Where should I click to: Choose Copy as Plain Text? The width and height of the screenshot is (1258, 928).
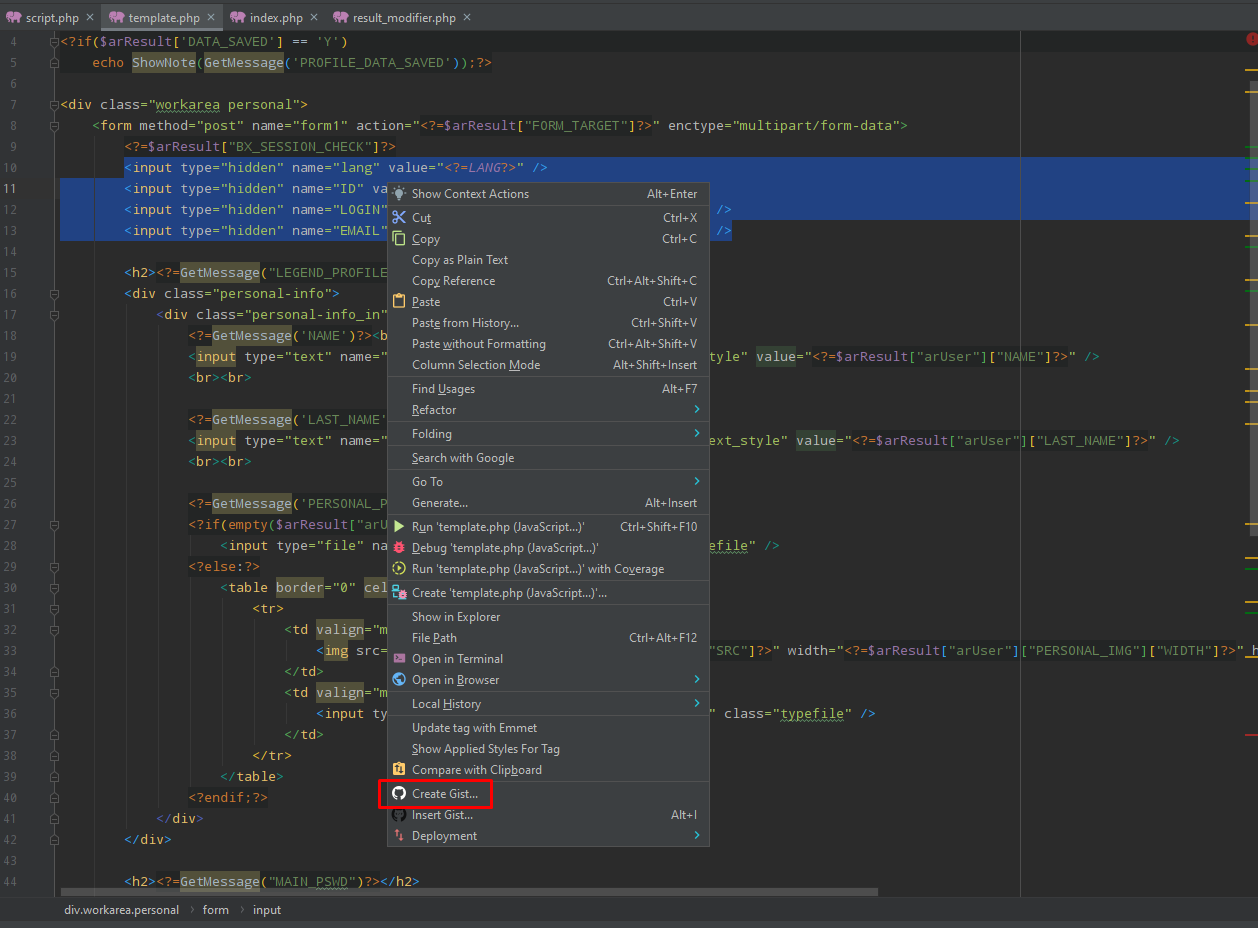548,260
